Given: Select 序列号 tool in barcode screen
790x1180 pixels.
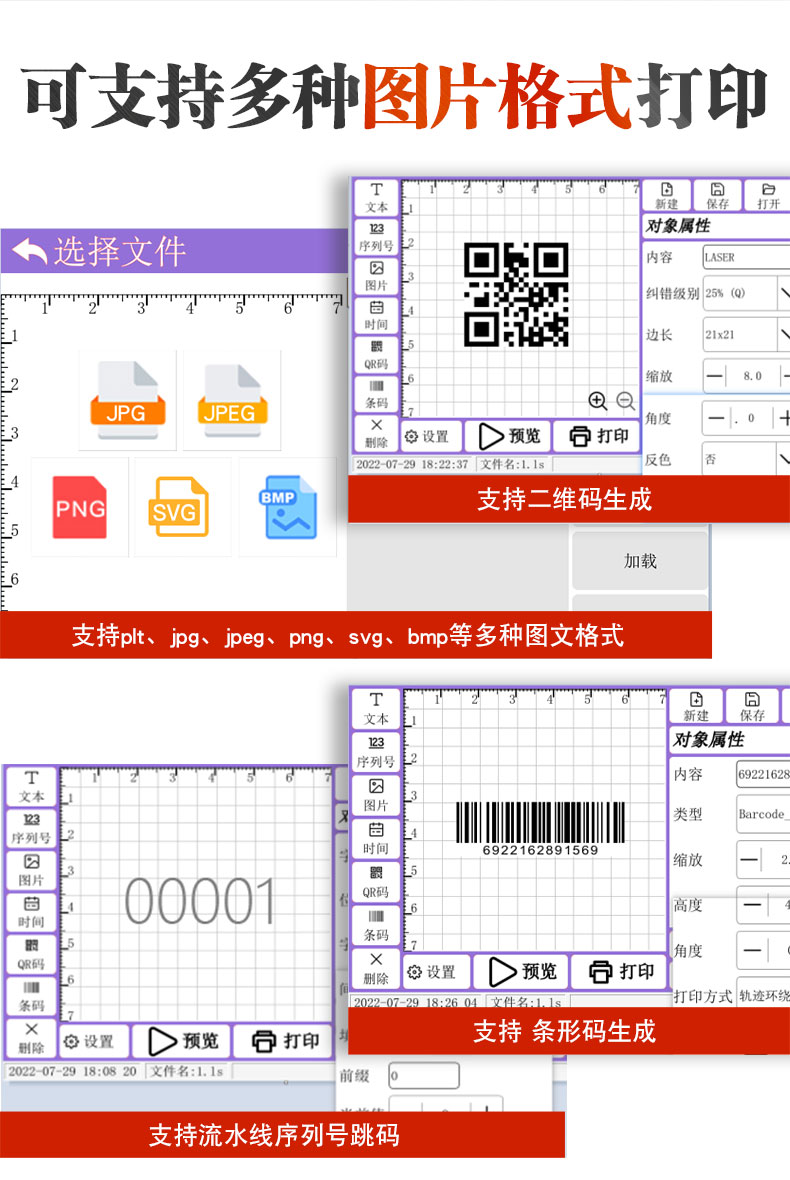Looking at the screenshot, I should coord(375,752).
